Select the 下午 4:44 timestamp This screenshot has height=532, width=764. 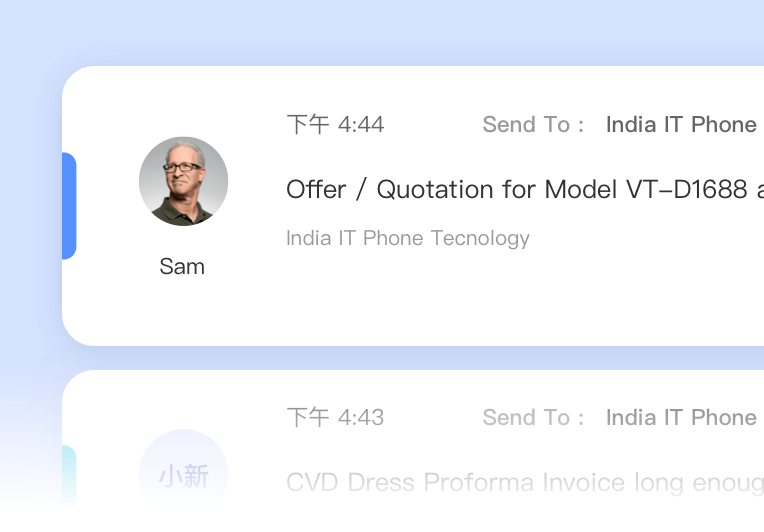coord(335,124)
